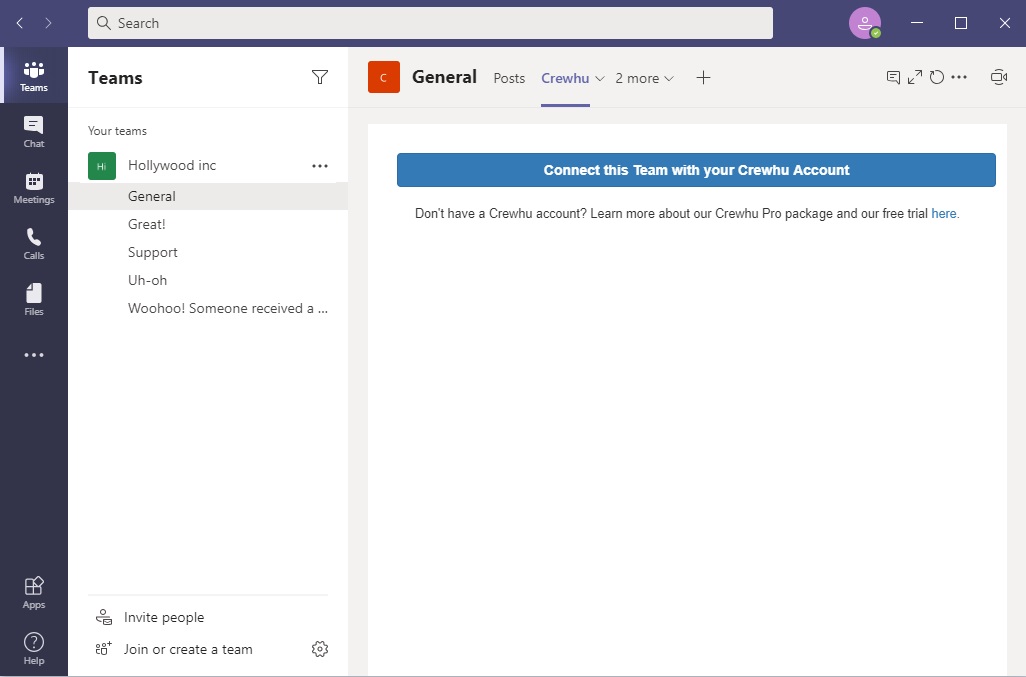Viewport: 1026px width, 677px height.
Task: Go forward with the forward arrow
Action: (x=48, y=23)
